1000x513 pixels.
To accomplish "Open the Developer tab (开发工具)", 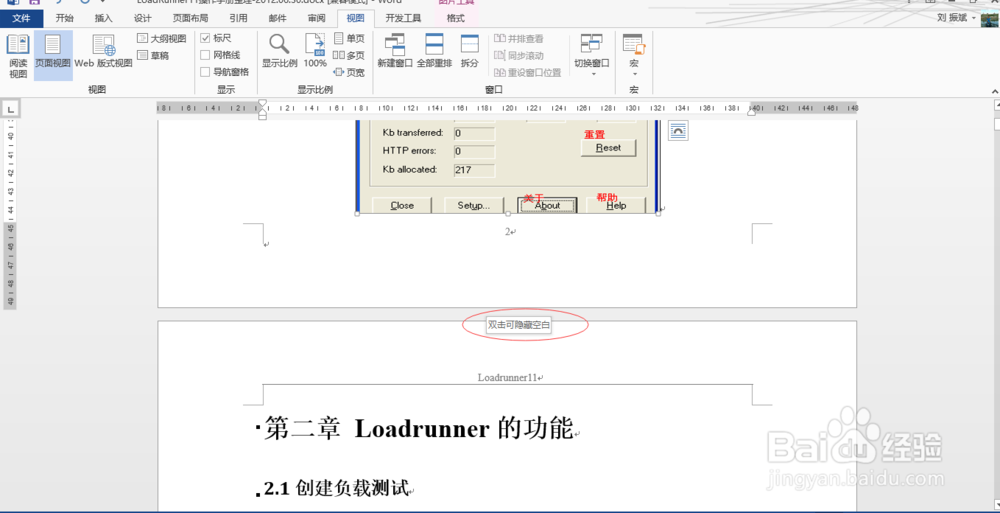I will pyautogui.click(x=403, y=19).
